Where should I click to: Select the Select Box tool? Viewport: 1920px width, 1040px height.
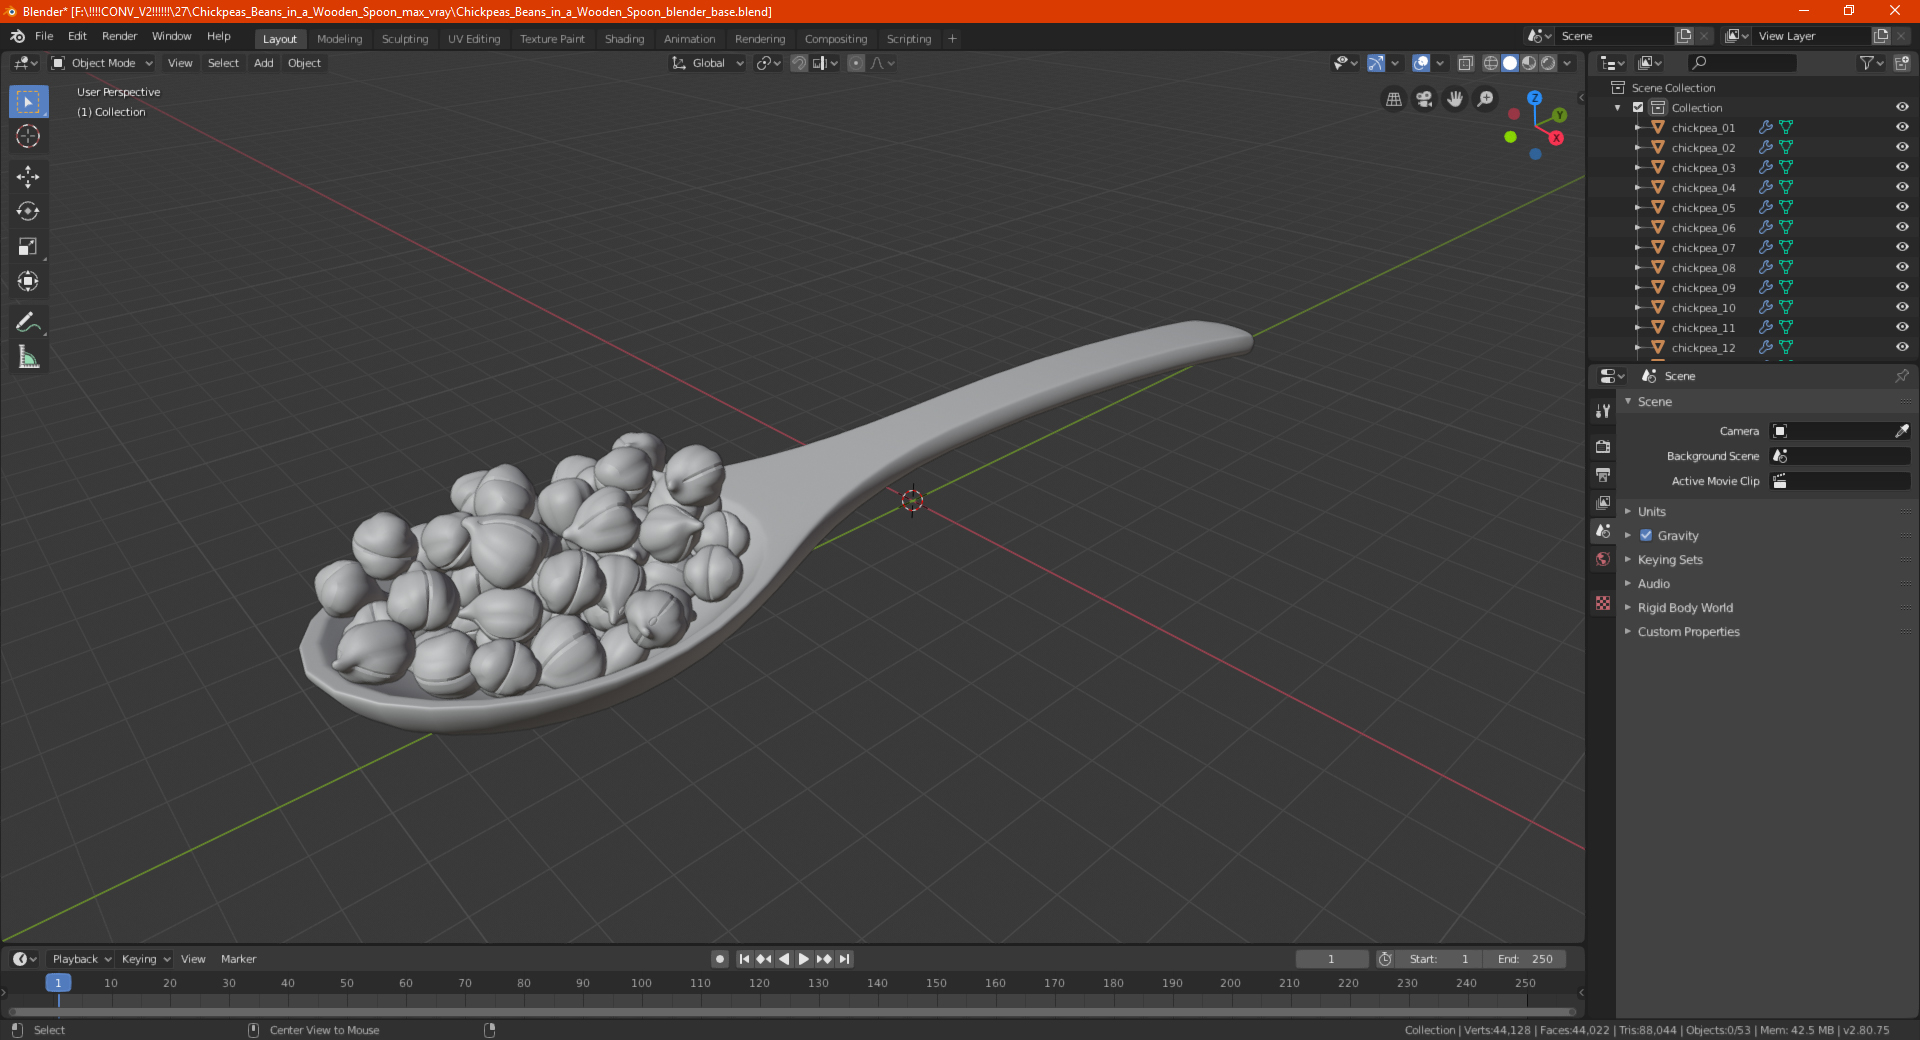click(28, 102)
